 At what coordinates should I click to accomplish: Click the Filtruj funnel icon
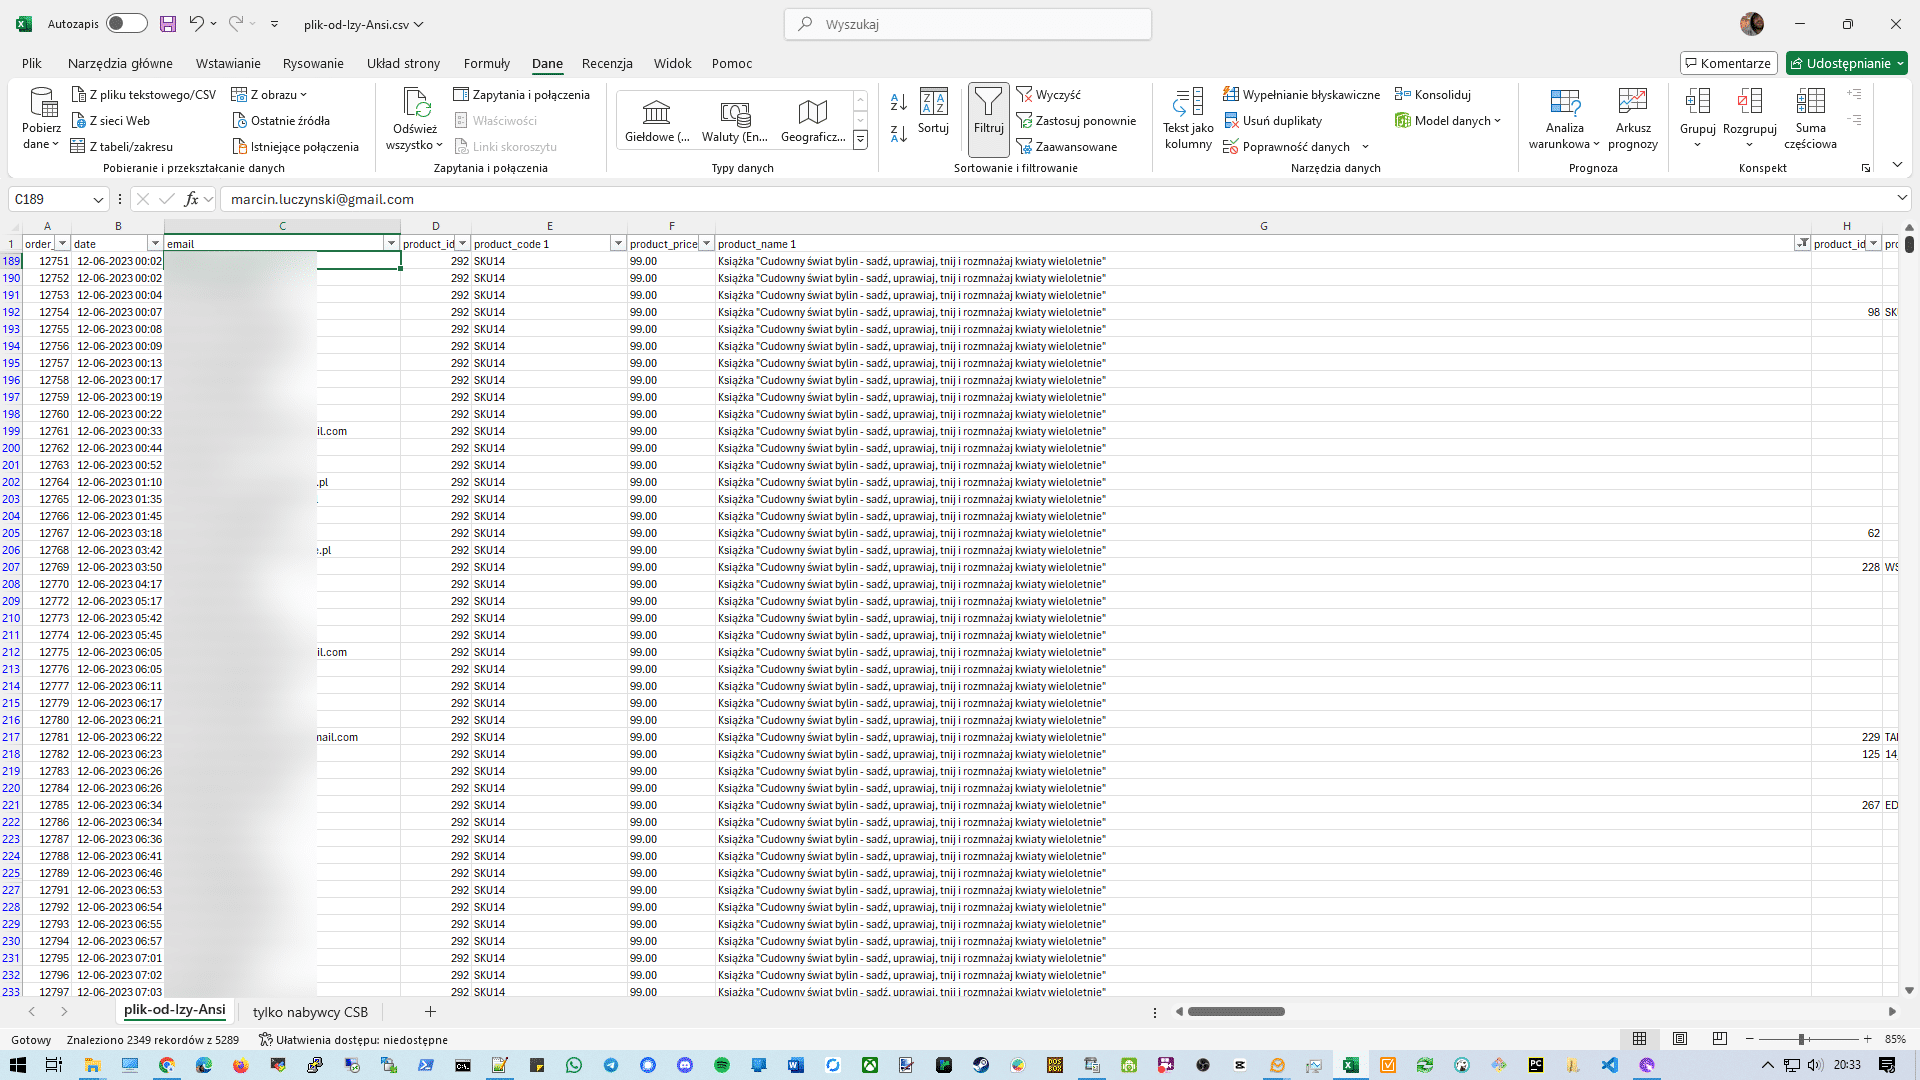[988, 102]
